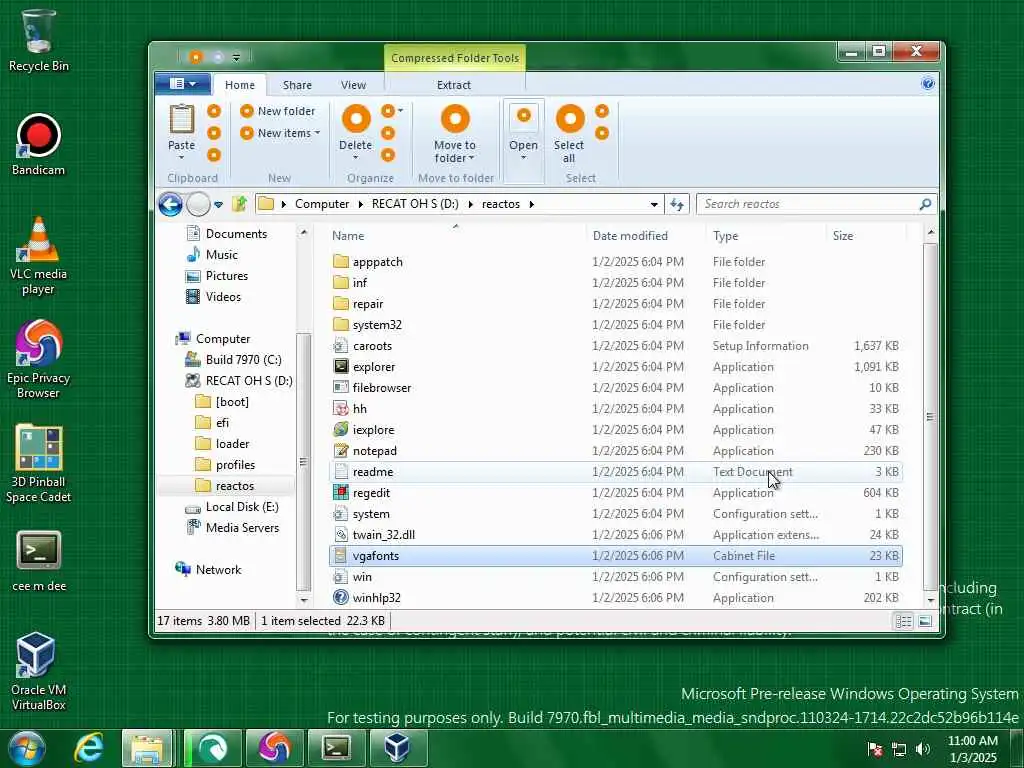Click the Select all ribbon icon

pos(569,119)
